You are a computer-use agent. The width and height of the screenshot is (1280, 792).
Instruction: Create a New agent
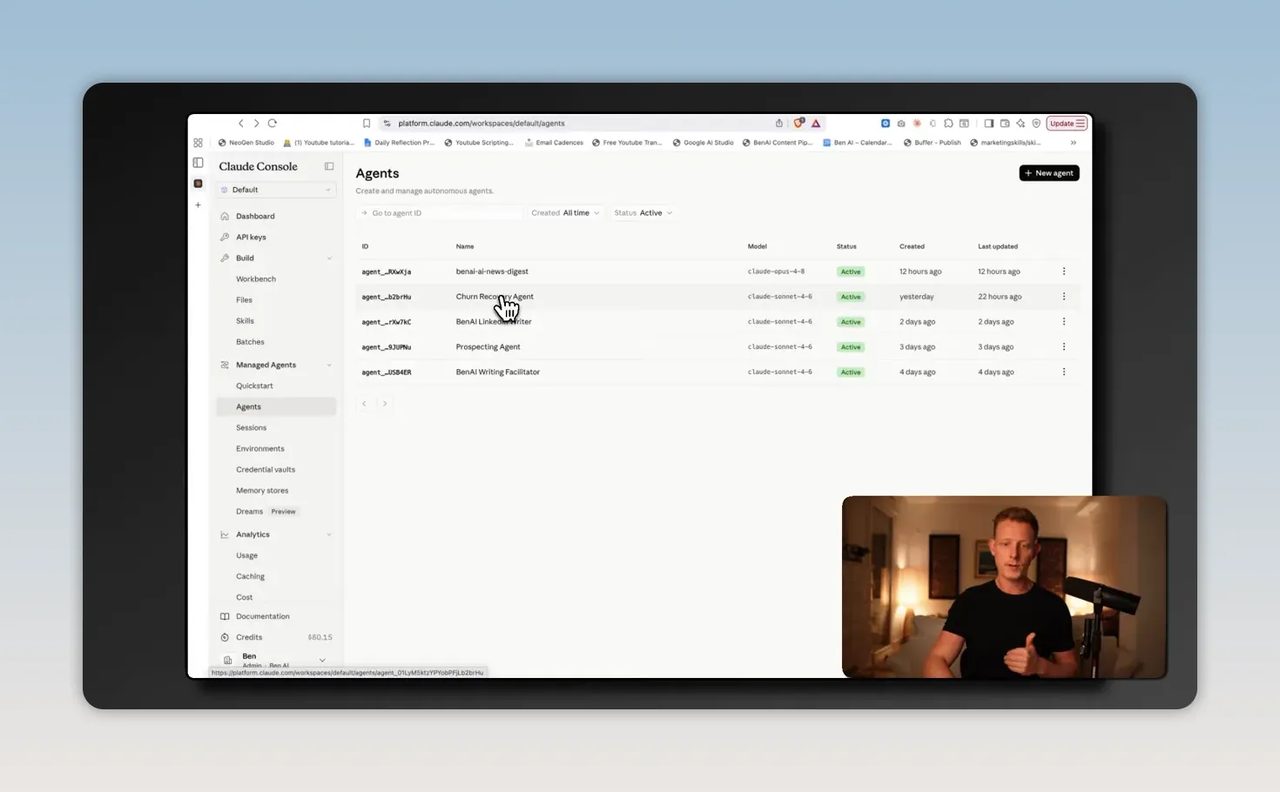tap(1049, 173)
